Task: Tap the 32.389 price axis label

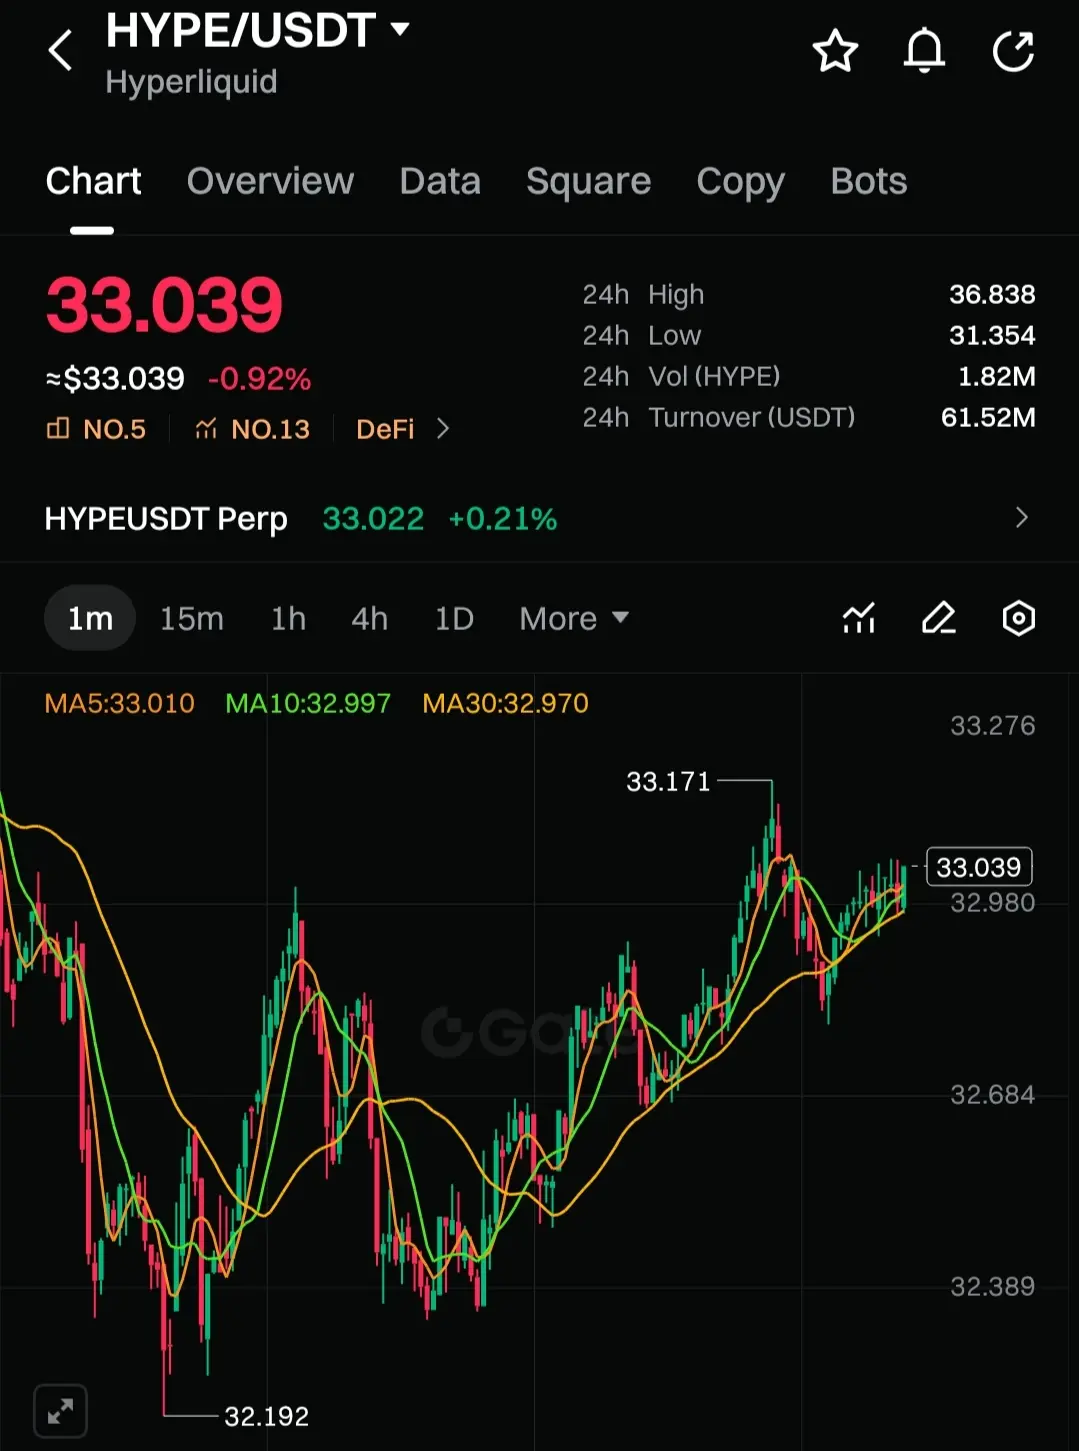Action: pyautogui.click(x=992, y=1286)
